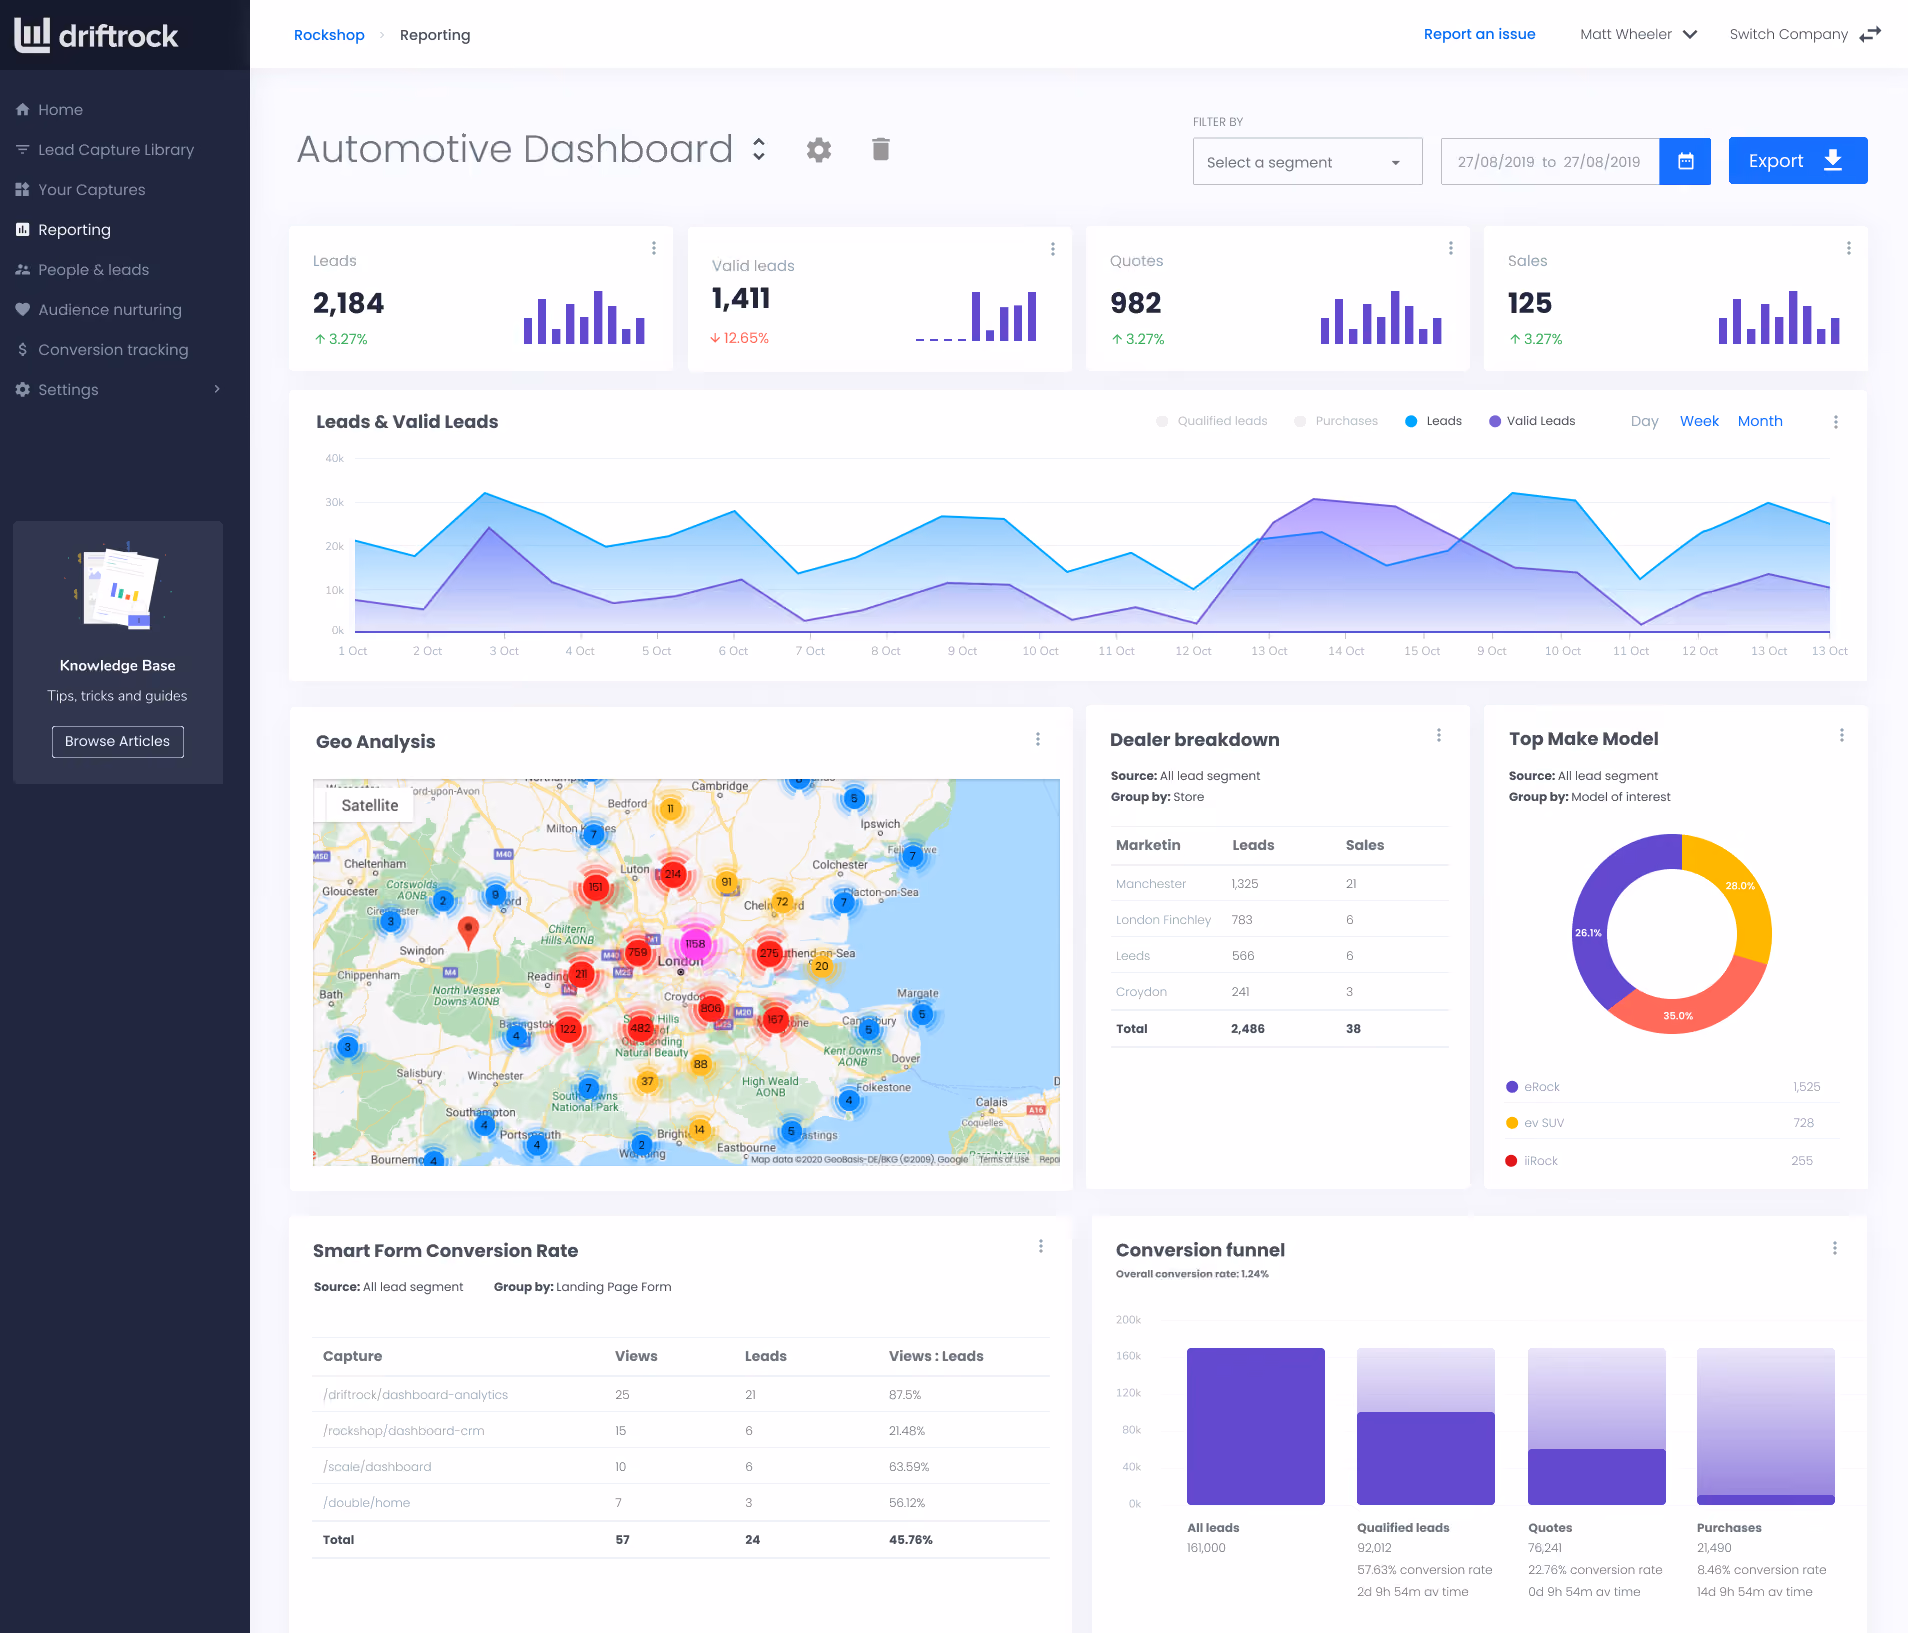Image resolution: width=1908 pixels, height=1633 pixels.
Task: Open Leads card options menu
Action: pos(654,248)
